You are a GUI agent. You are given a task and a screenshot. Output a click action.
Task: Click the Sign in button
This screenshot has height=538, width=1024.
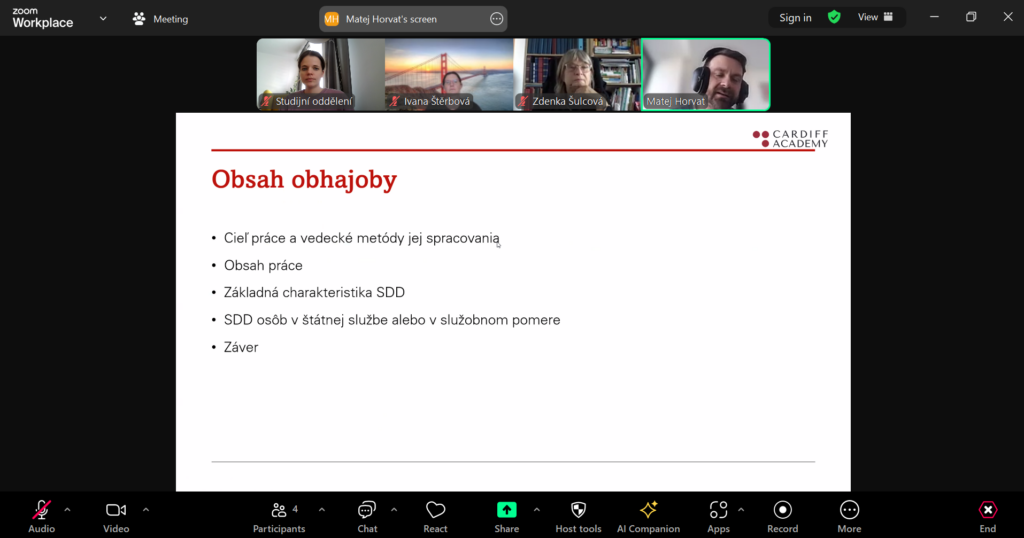pyautogui.click(x=795, y=18)
